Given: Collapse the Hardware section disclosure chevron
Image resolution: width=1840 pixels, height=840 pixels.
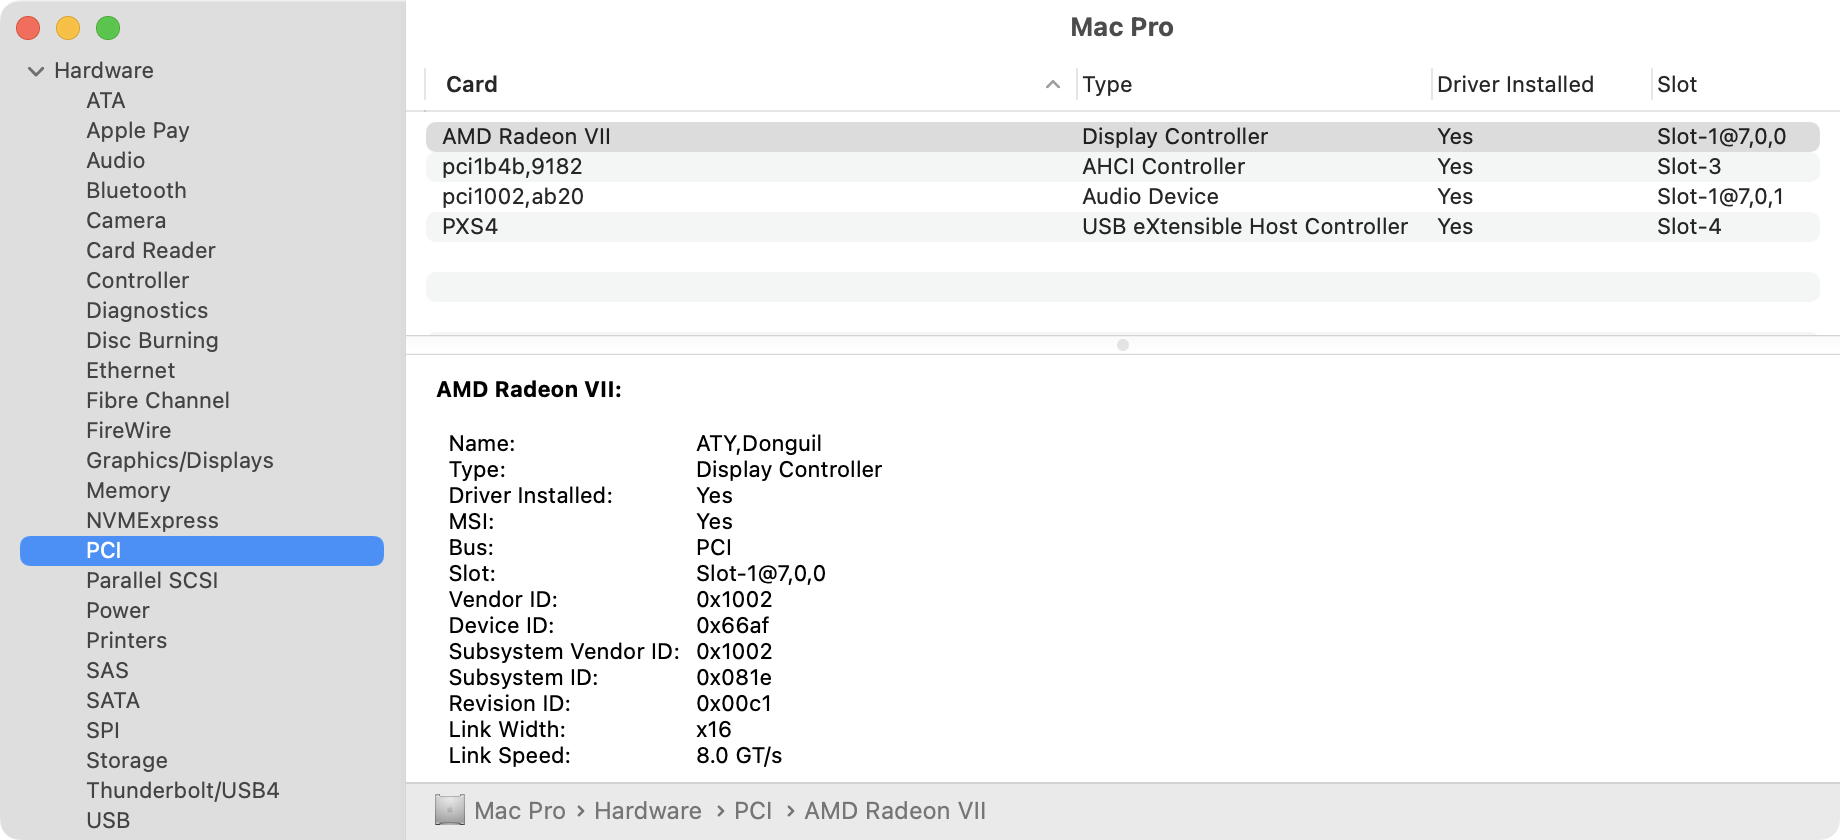Looking at the screenshot, I should 36,71.
